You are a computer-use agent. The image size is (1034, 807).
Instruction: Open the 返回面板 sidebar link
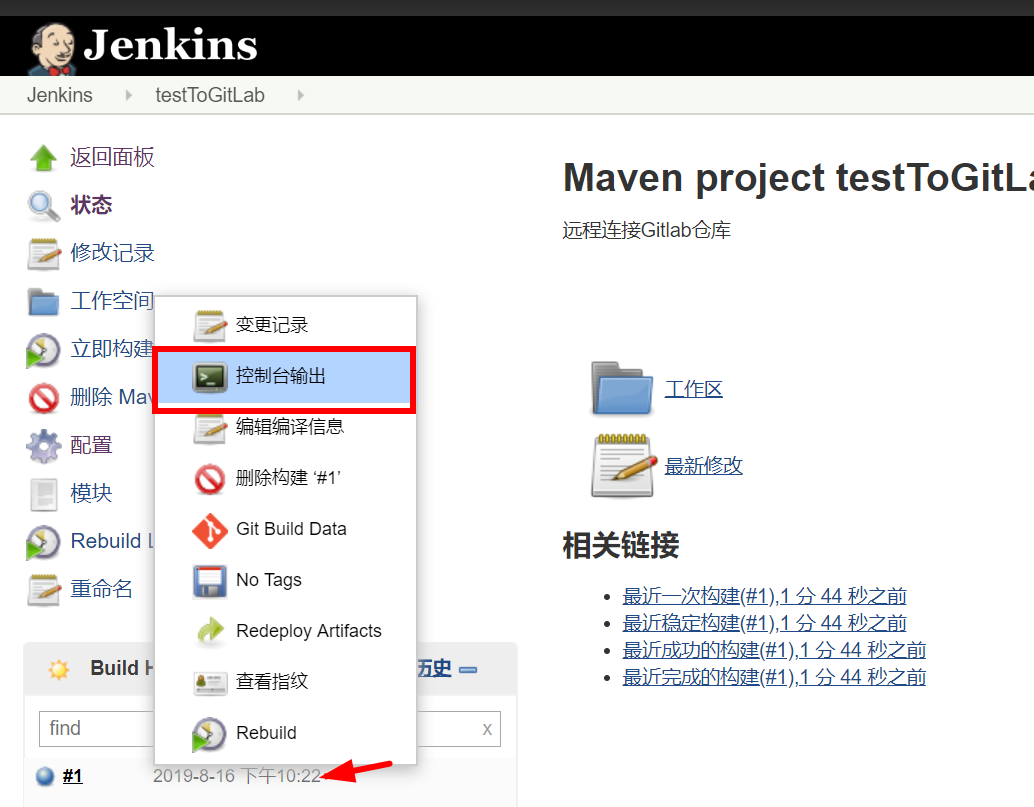coord(112,158)
